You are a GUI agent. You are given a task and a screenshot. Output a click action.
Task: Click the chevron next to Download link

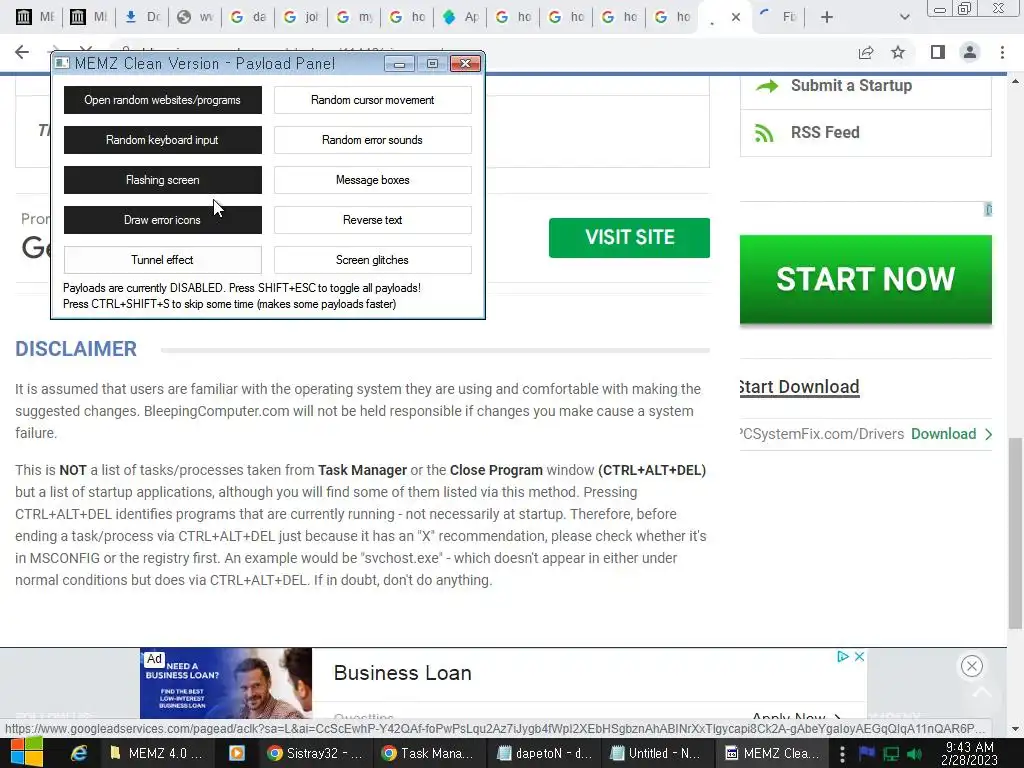point(988,434)
